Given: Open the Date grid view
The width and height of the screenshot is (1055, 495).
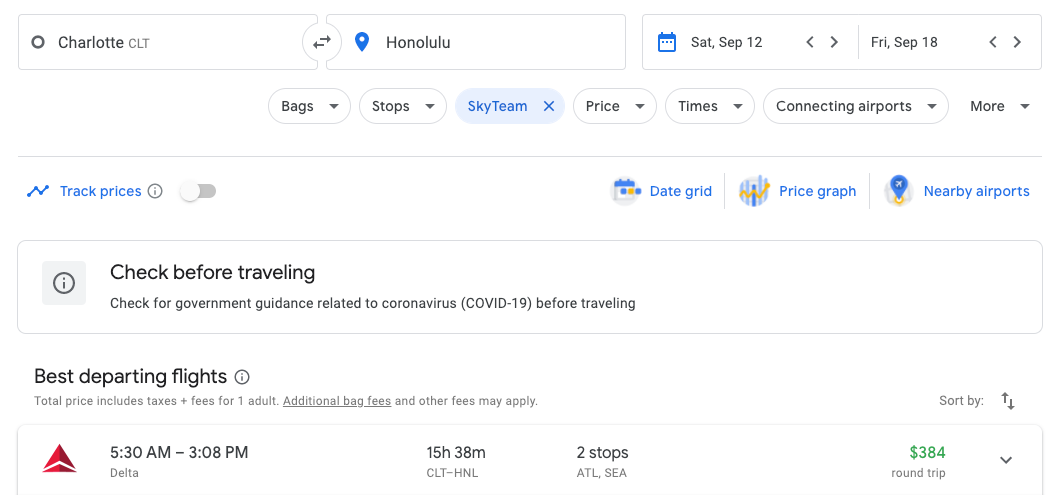Looking at the screenshot, I should (x=663, y=191).
